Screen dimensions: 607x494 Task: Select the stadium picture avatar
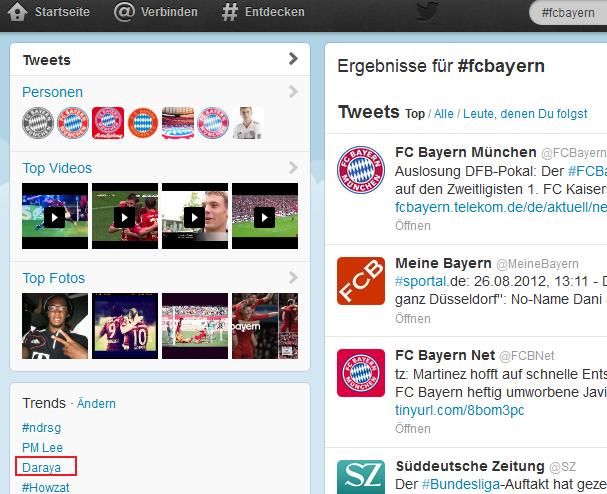tap(178, 123)
